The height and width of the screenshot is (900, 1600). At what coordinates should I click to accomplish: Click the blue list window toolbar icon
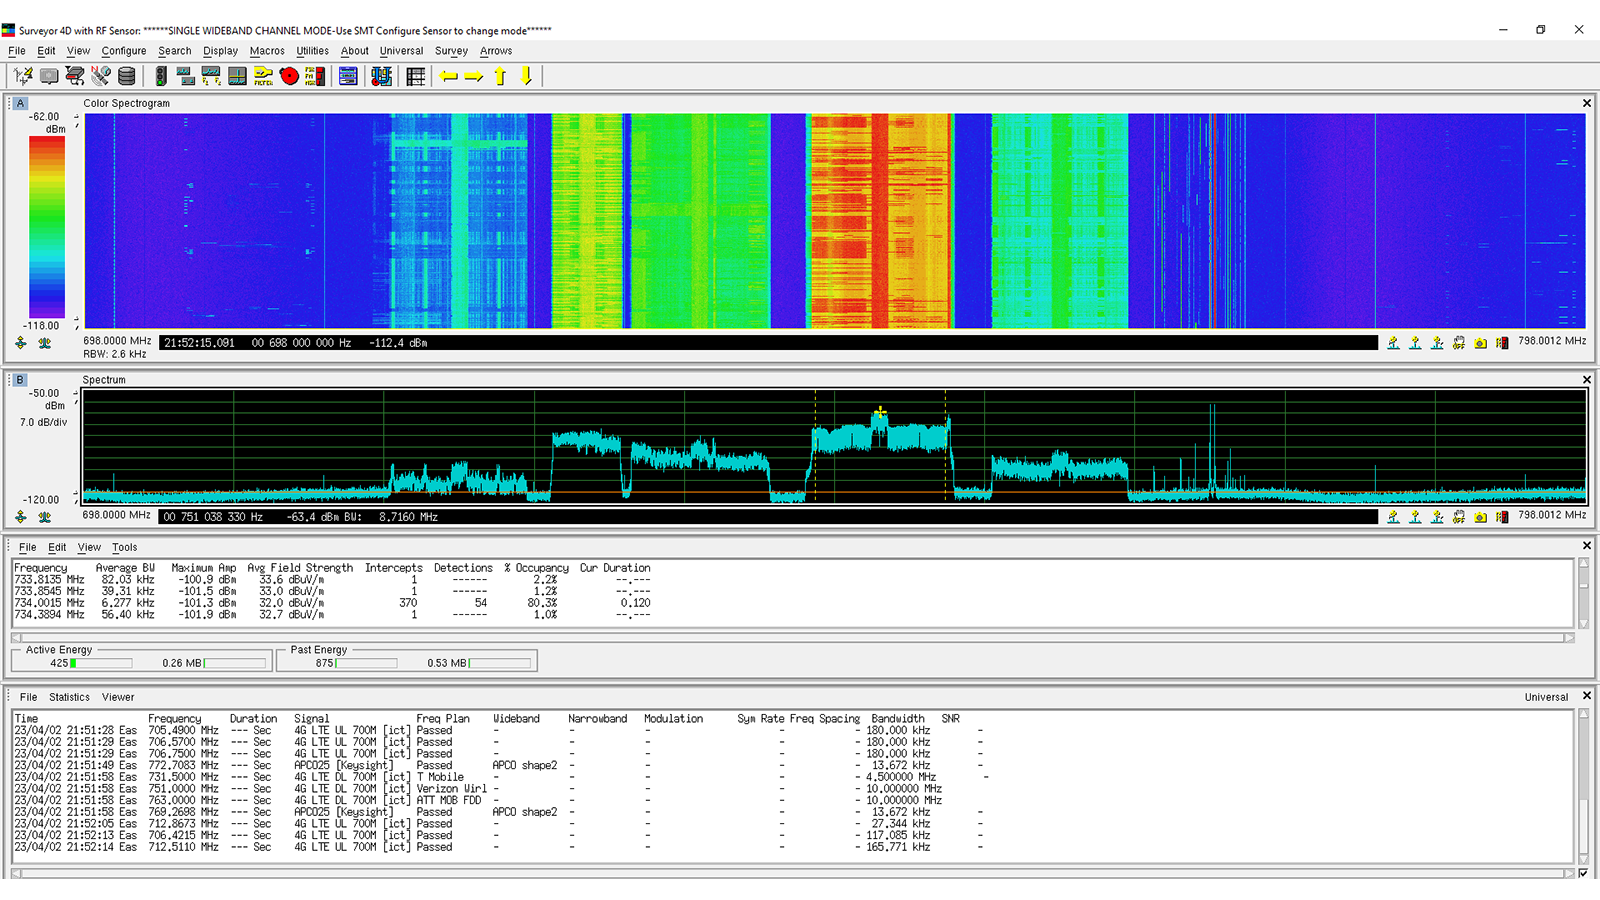[348, 76]
